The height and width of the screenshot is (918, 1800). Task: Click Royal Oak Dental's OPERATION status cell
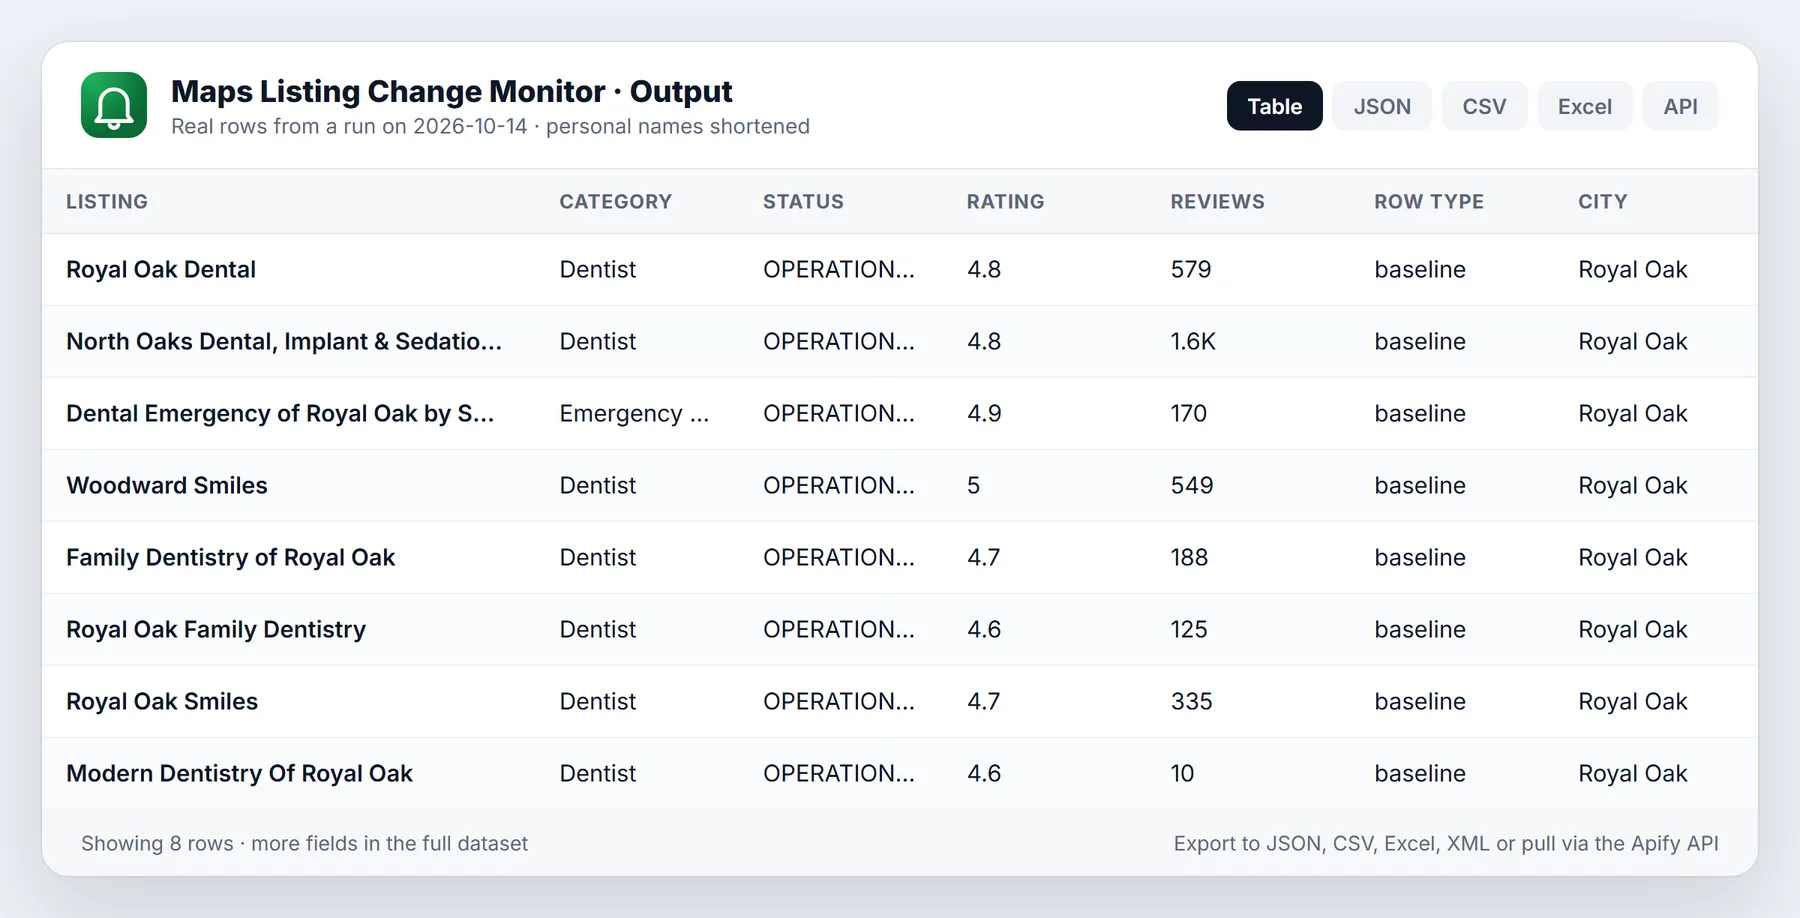(x=839, y=270)
